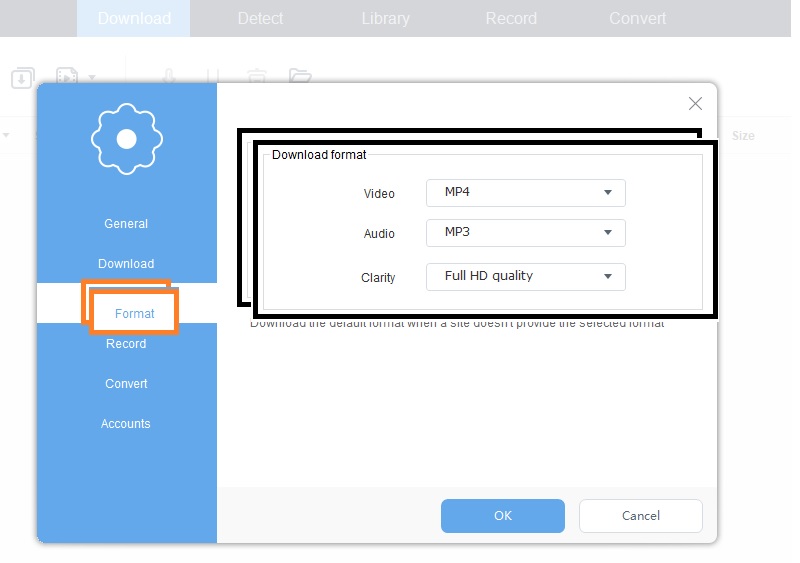Click the OK button
Image resolution: width=800 pixels, height=563 pixels.
(503, 516)
